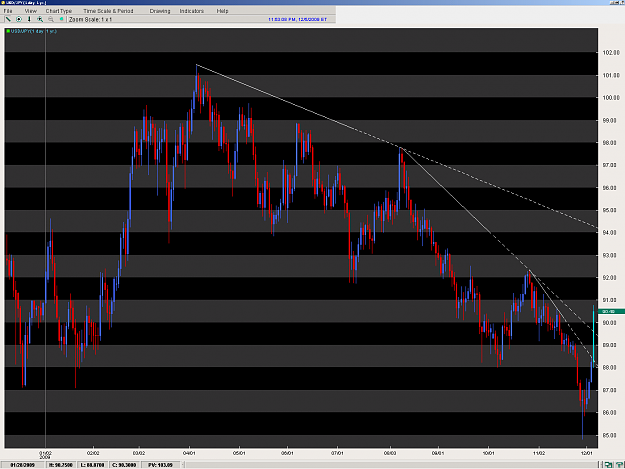Click the 100.00 price axis label

tap(611, 98)
